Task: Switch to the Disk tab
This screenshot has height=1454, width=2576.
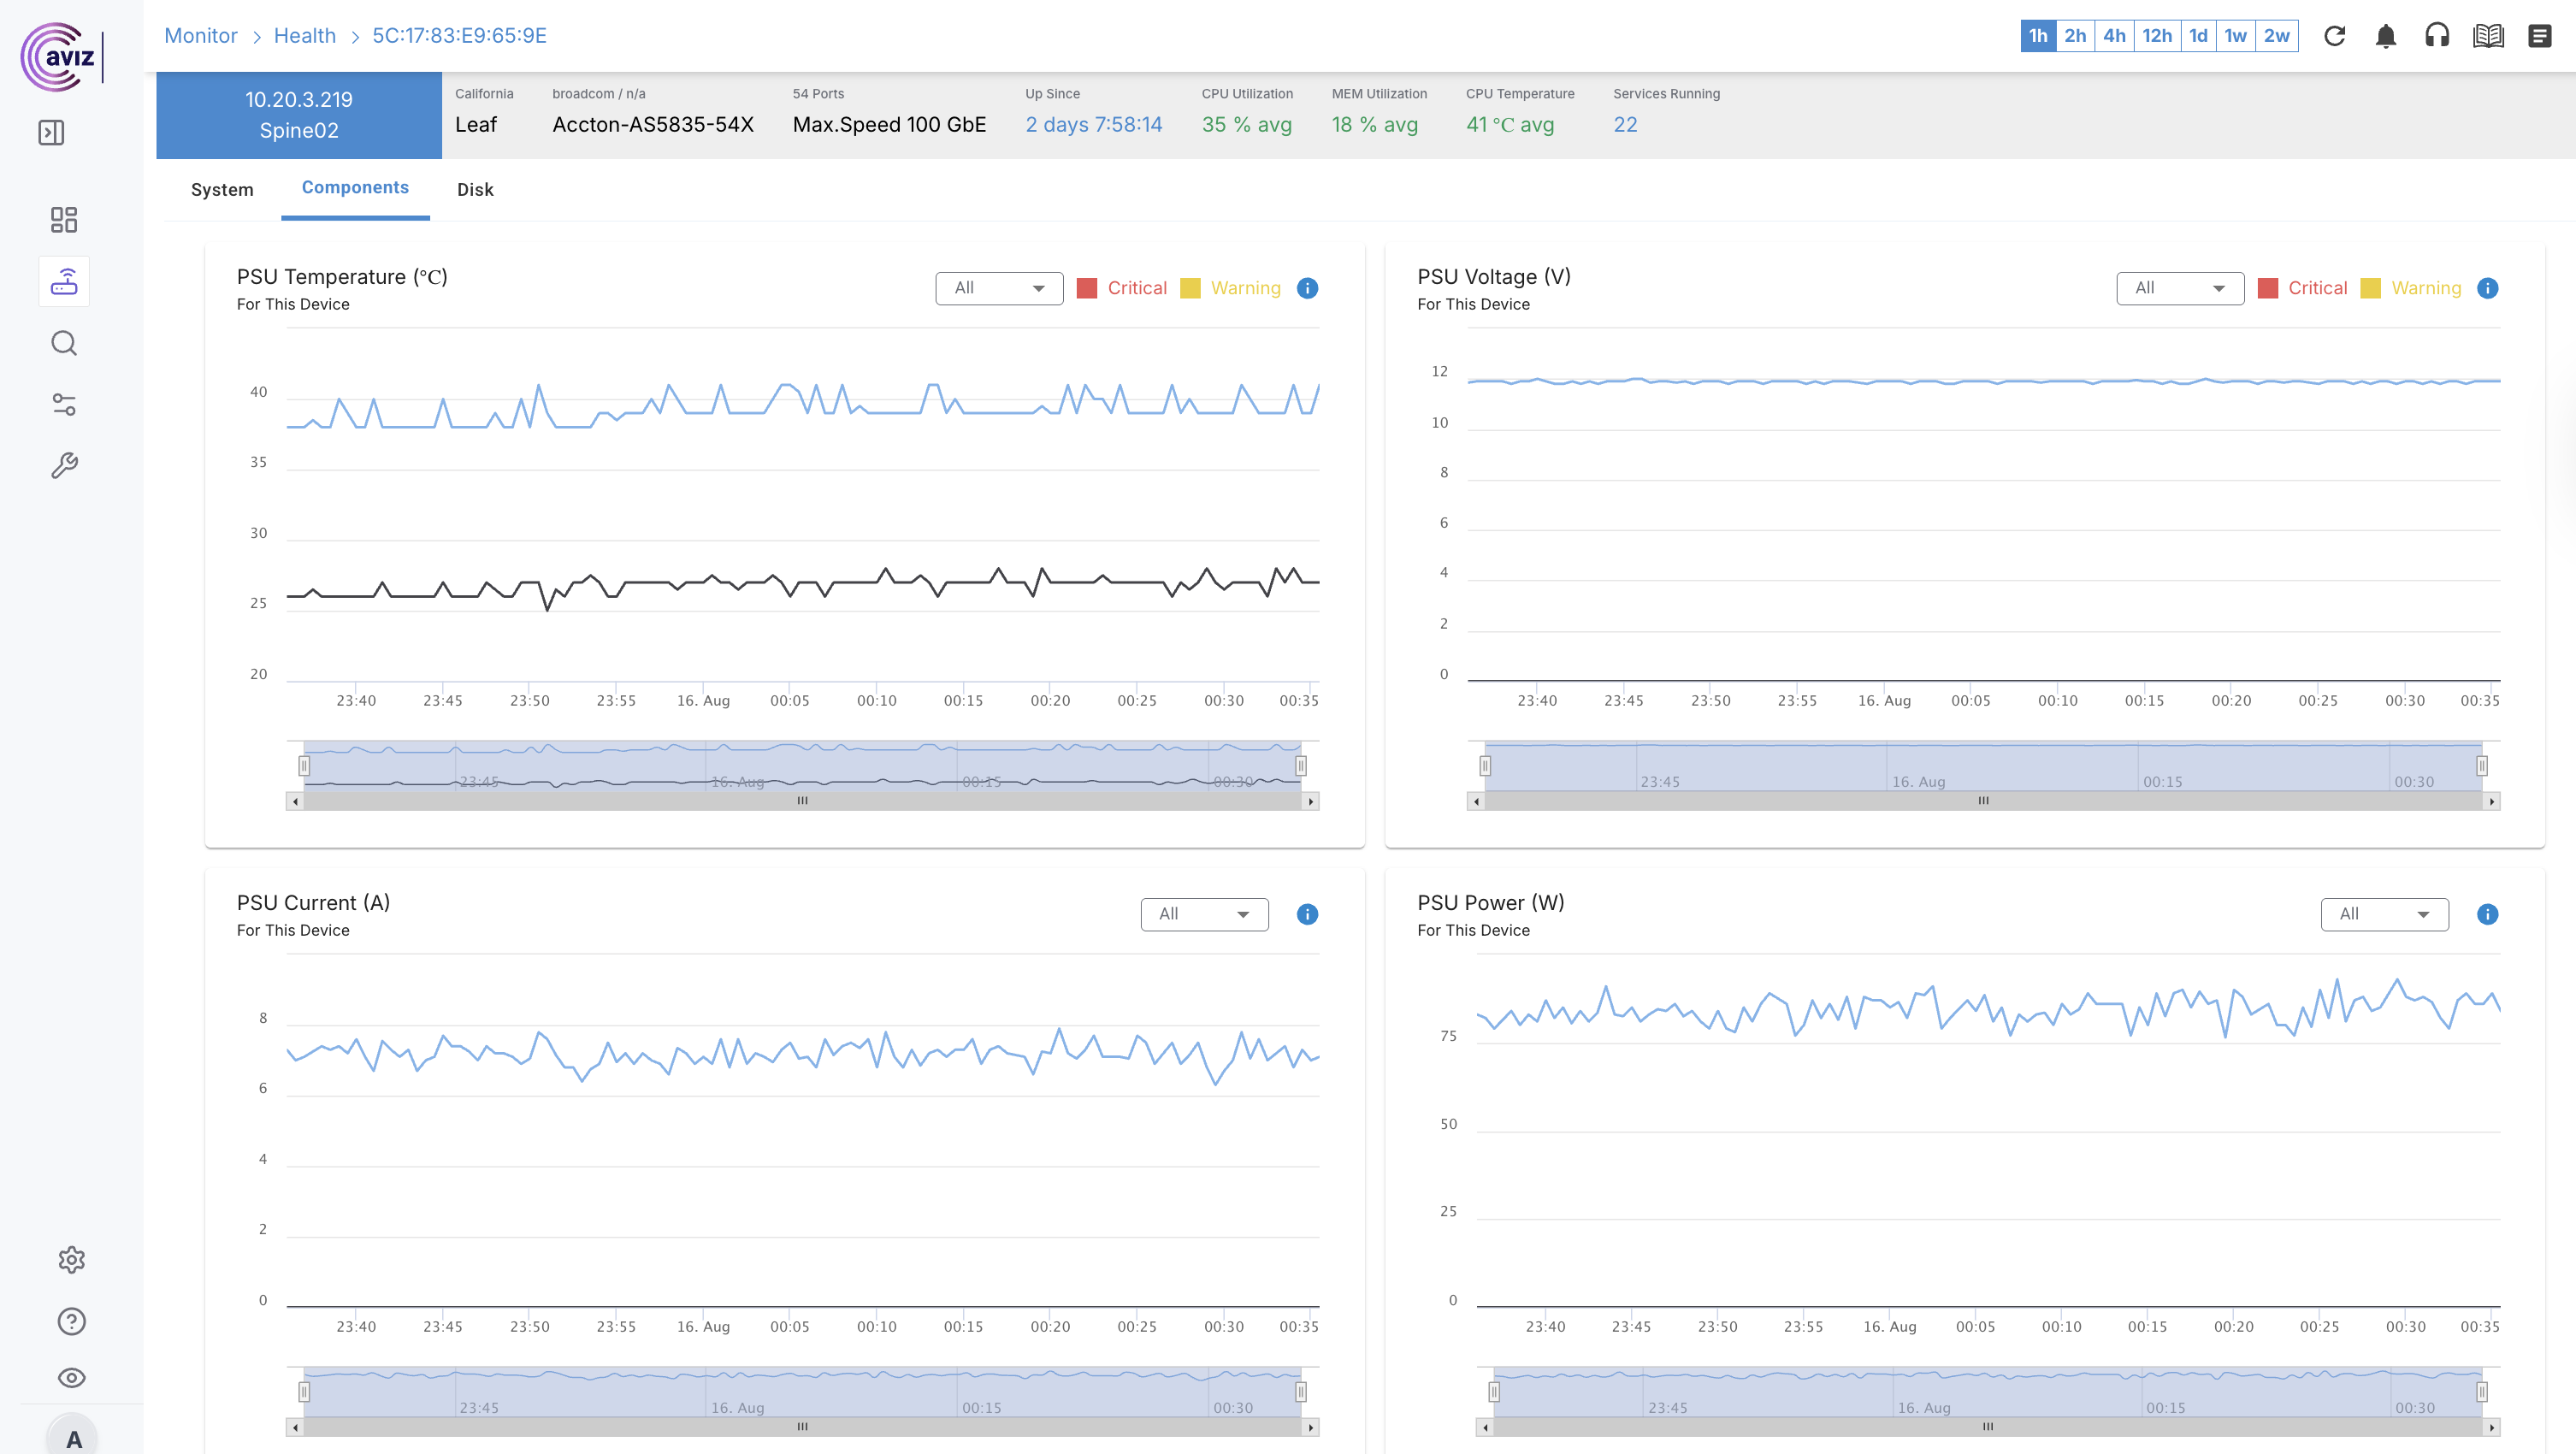Action: pyautogui.click(x=475, y=190)
